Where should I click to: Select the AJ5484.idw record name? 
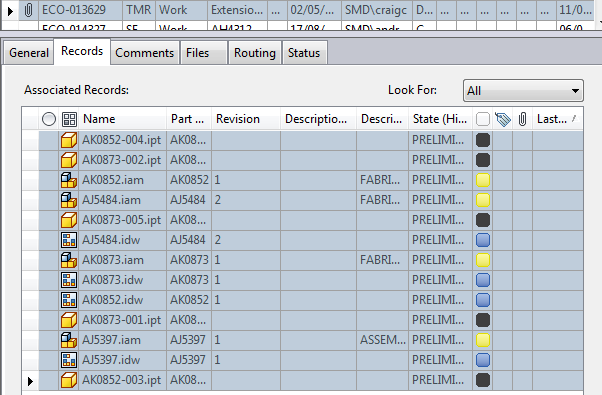(x=111, y=240)
